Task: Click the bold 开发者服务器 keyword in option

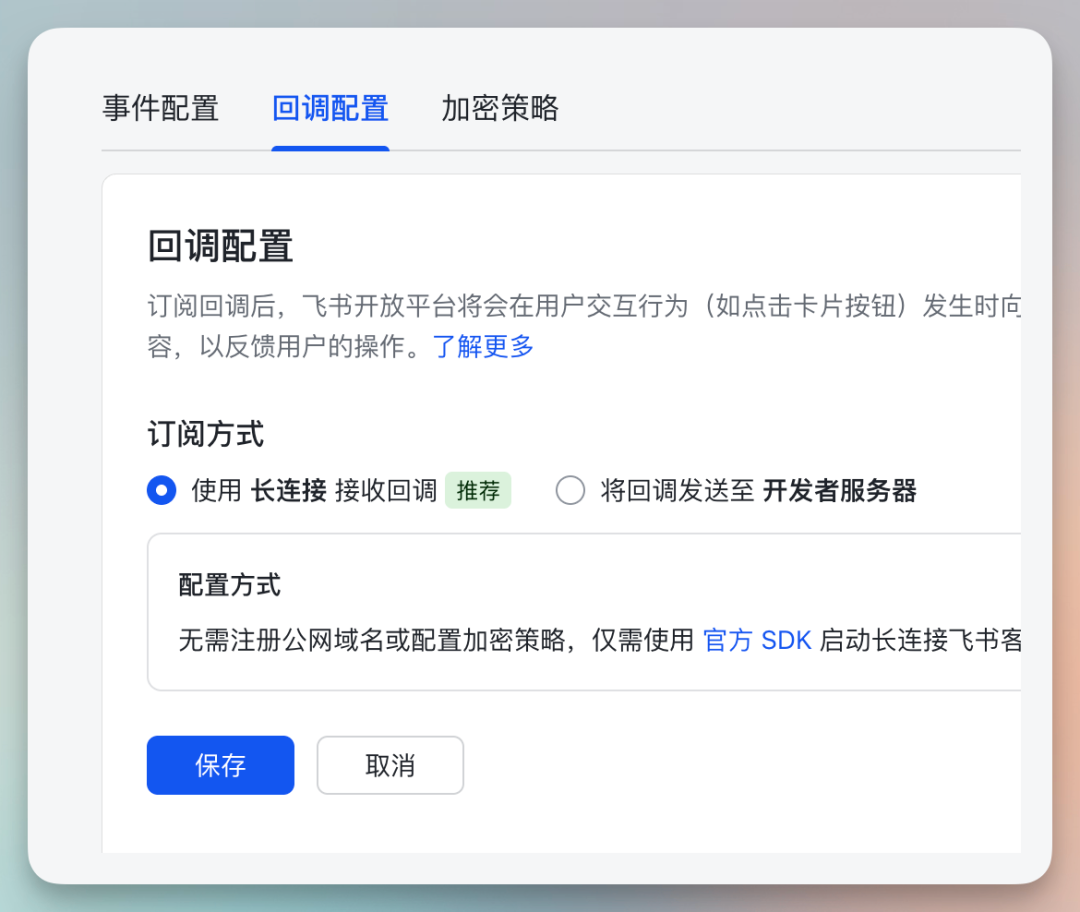Action: pos(840,491)
